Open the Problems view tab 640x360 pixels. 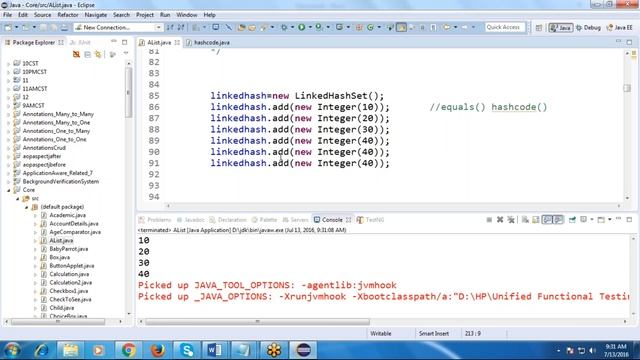(x=155, y=220)
